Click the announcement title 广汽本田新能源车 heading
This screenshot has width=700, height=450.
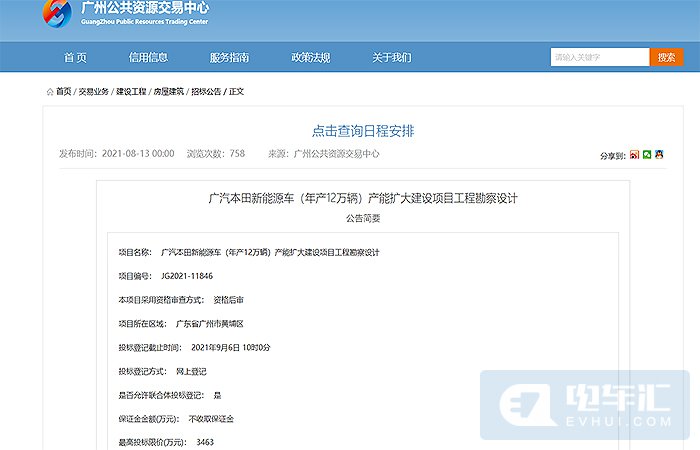point(363,198)
